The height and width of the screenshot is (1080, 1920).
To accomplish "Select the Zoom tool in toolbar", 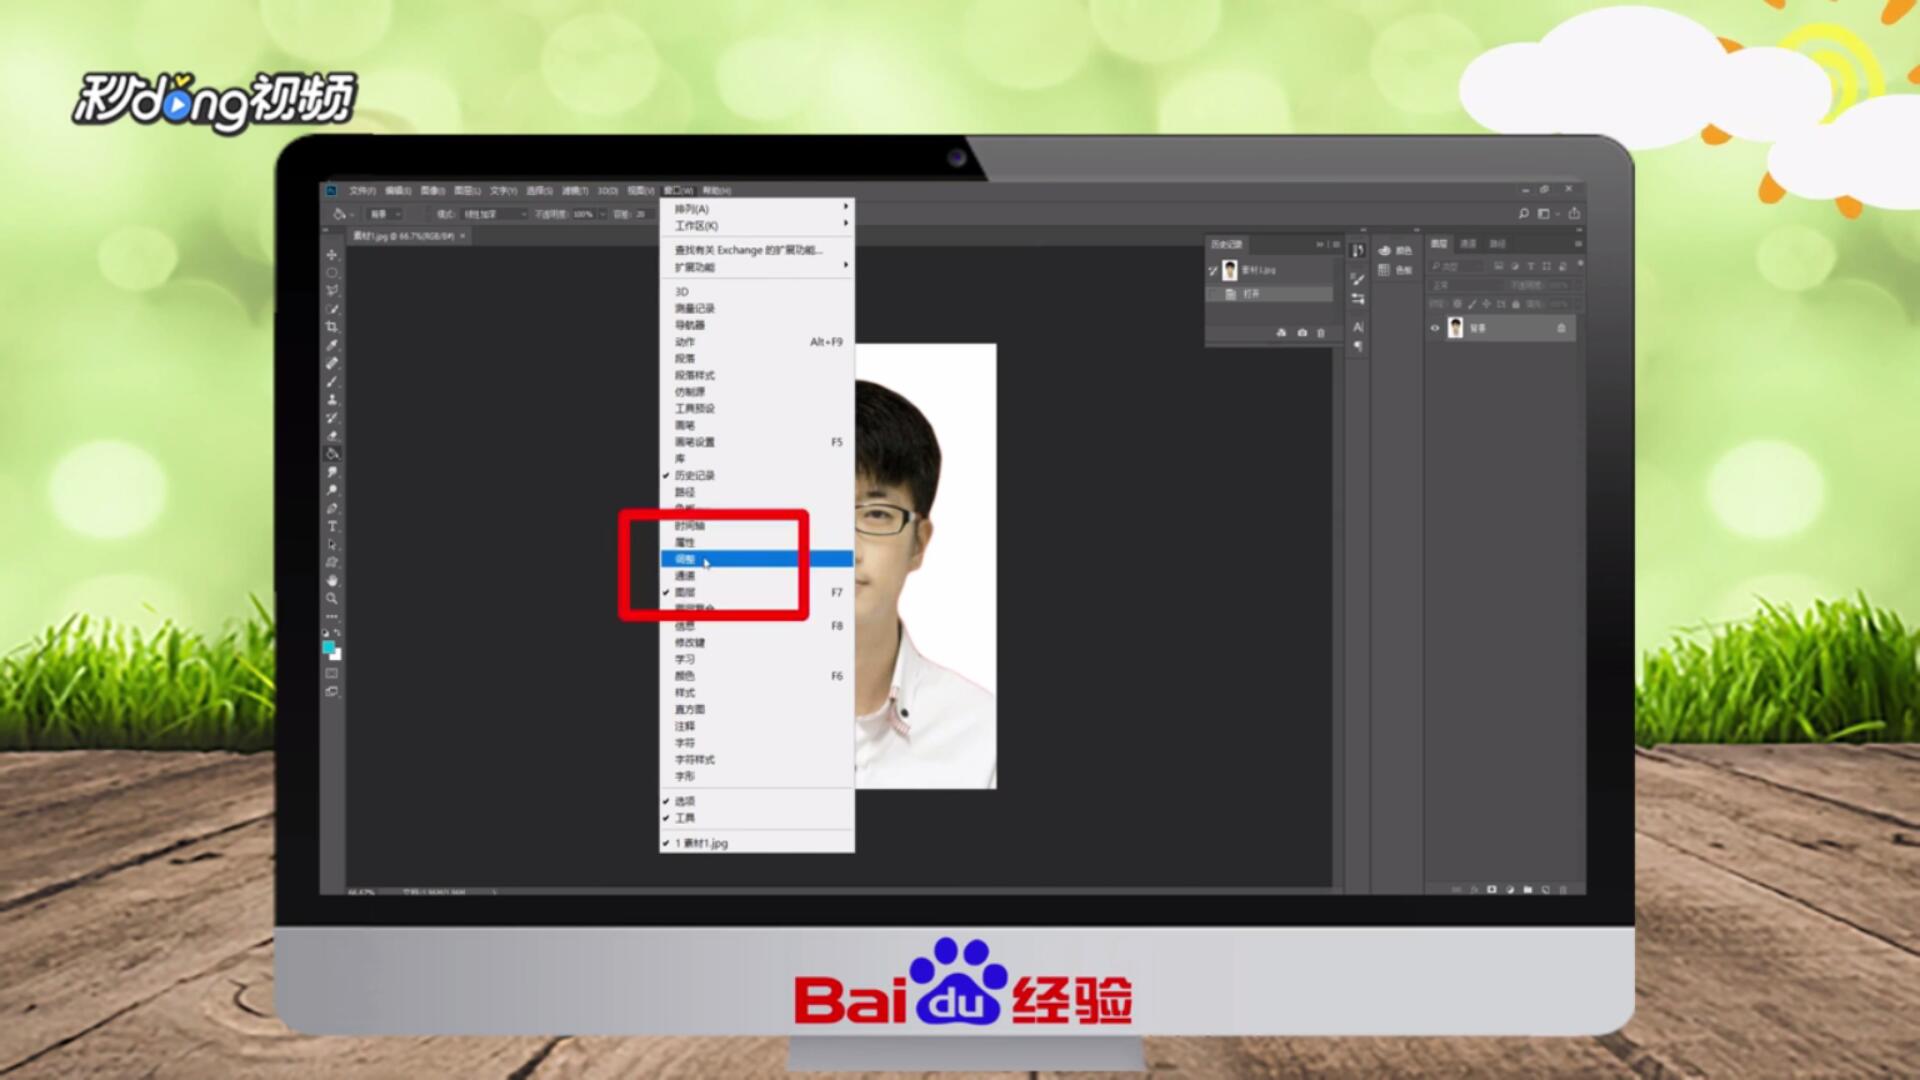I will pyautogui.click(x=332, y=598).
